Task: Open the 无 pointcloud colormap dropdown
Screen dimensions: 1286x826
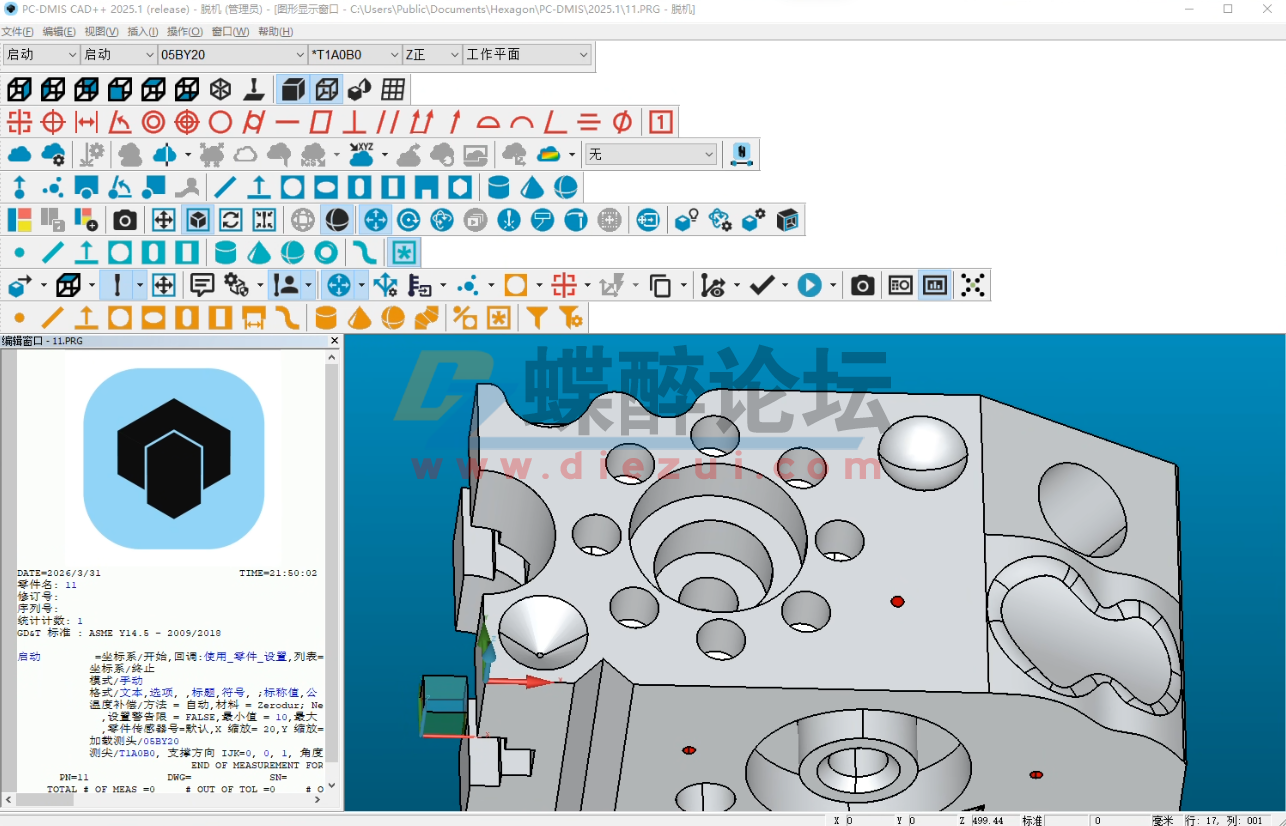Action: point(707,154)
